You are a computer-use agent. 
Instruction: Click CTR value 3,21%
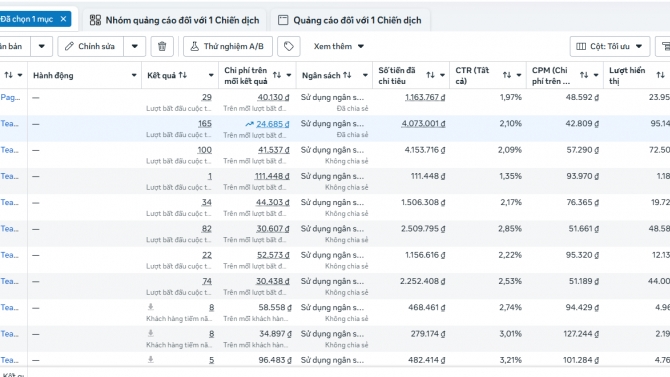(x=510, y=360)
